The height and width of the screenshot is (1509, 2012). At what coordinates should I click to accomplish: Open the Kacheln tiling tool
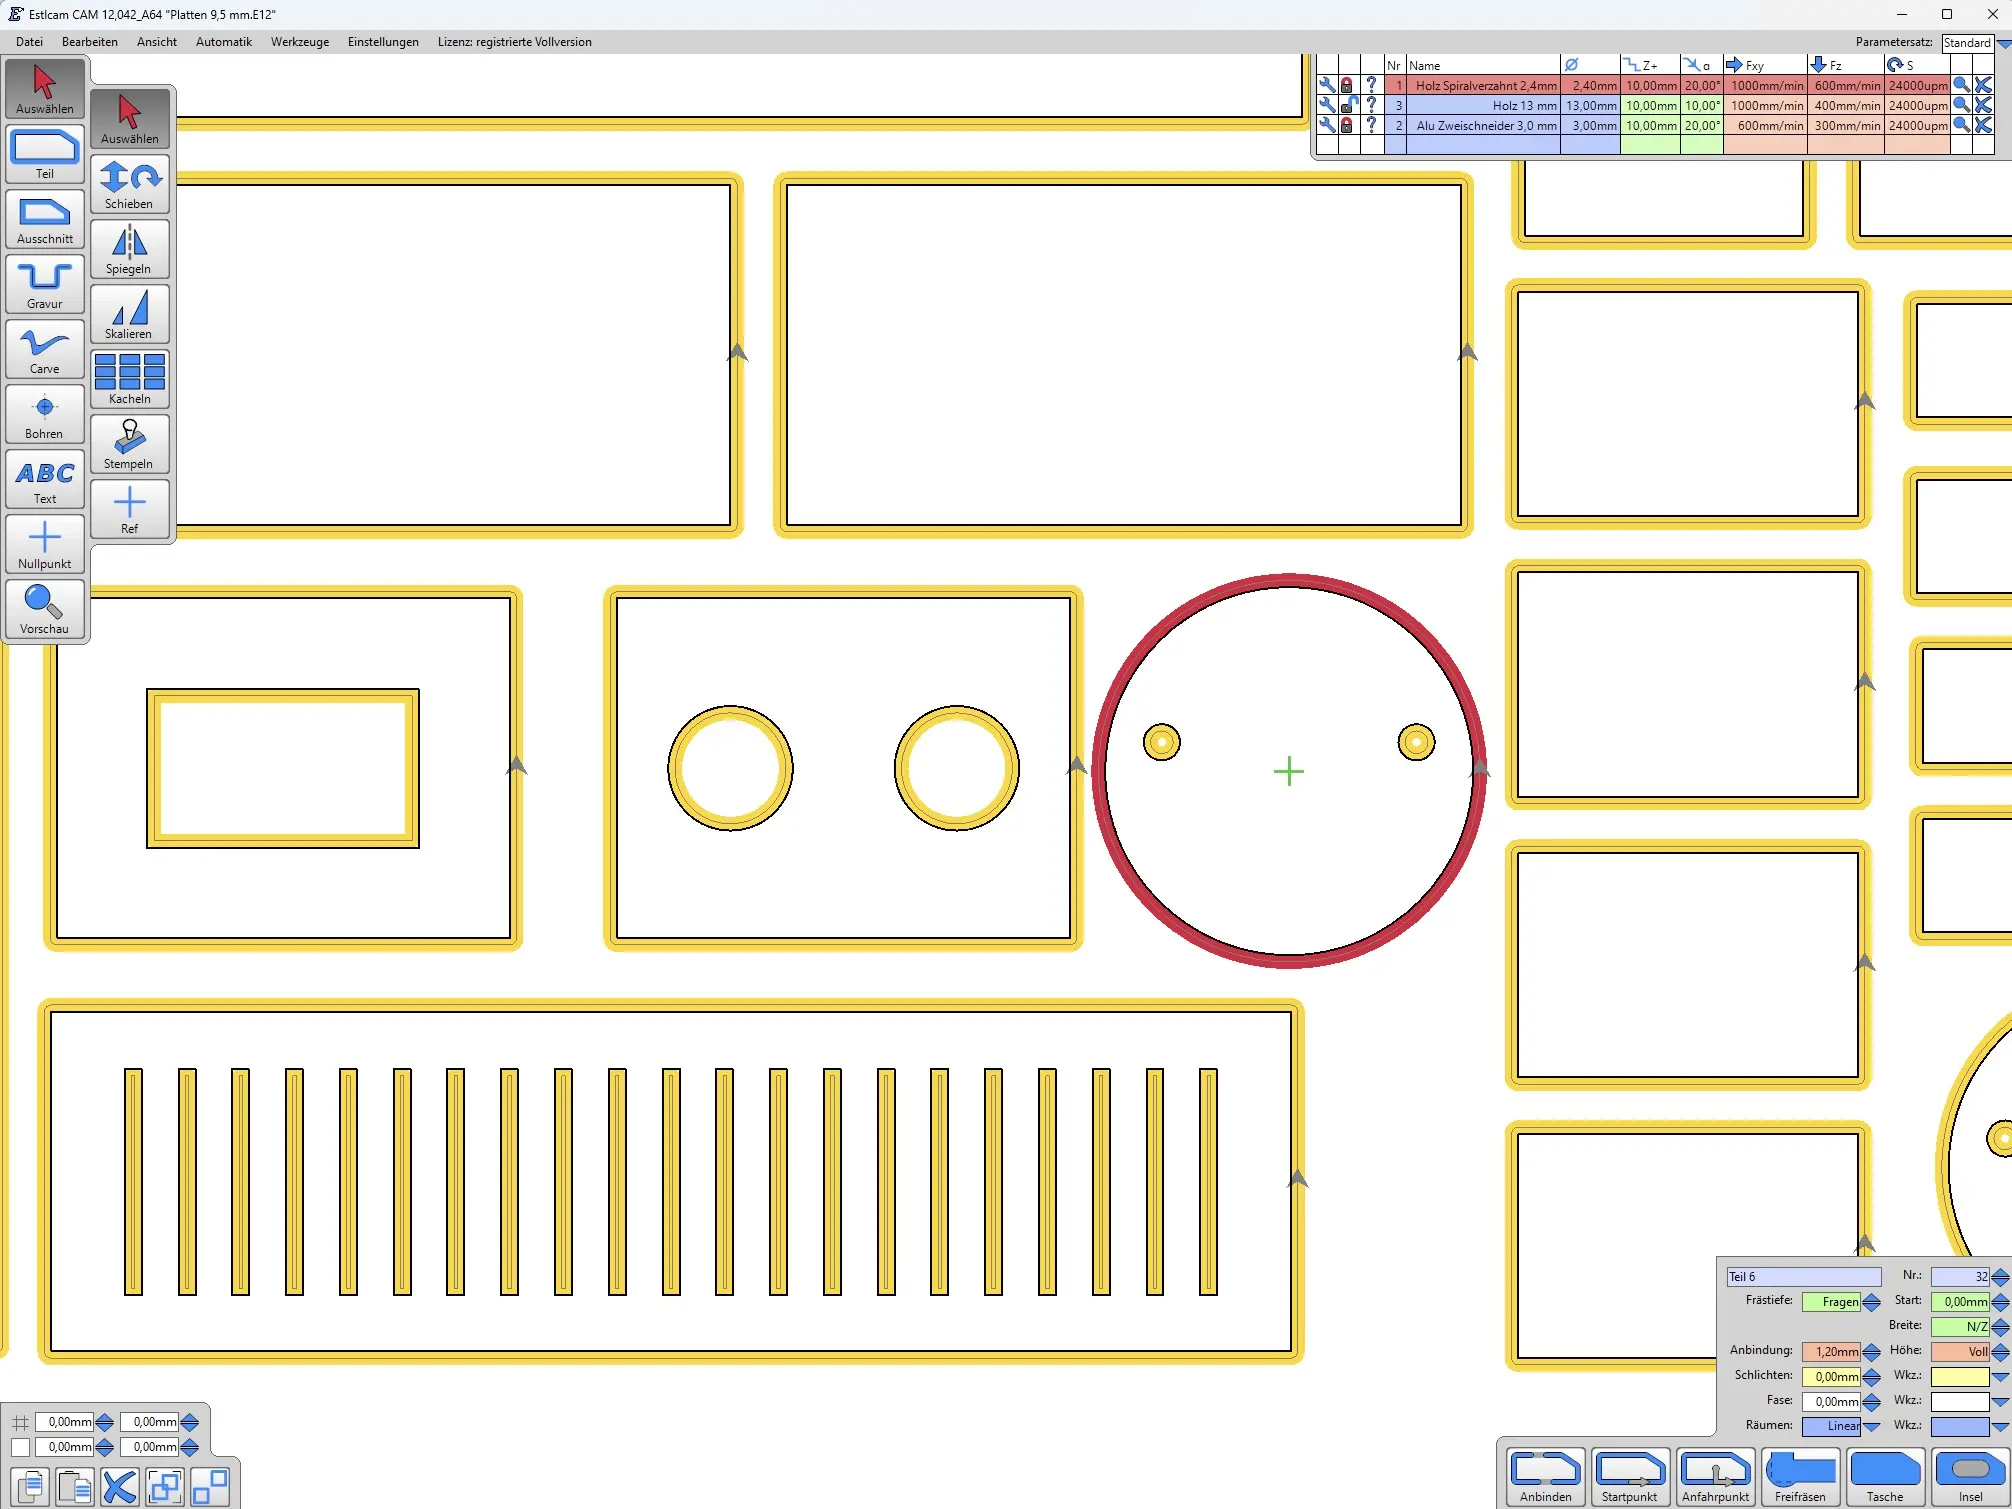129,377
